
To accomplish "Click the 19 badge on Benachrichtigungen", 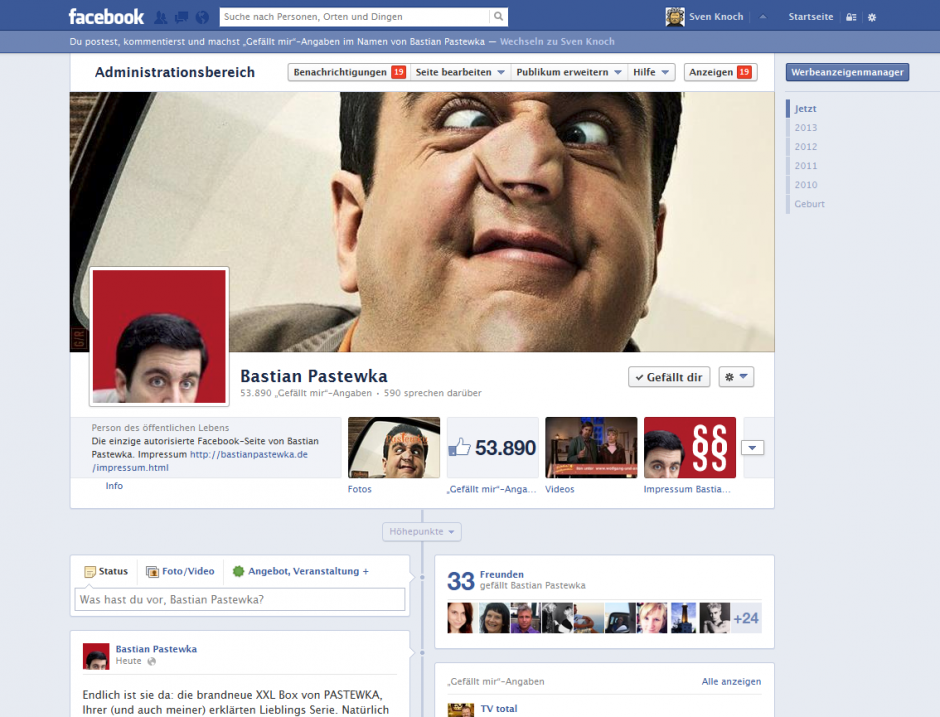I will coord(398,72).
